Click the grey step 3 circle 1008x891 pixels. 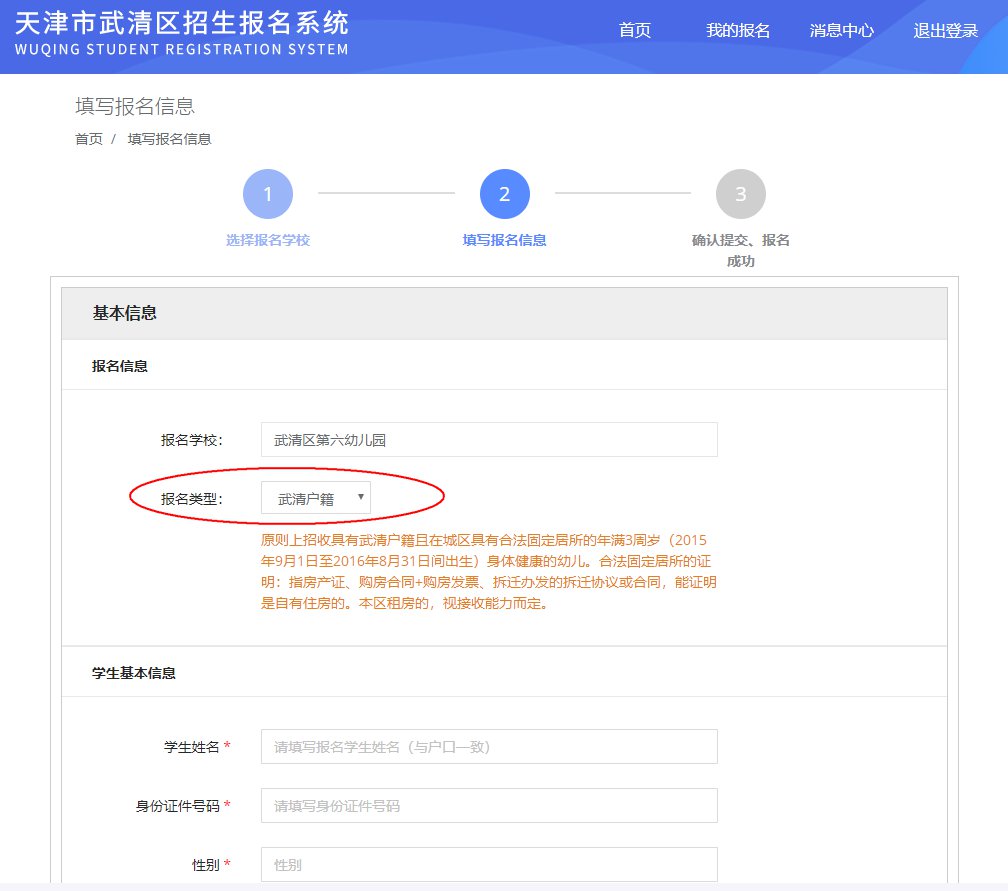(x=740, y=194)
